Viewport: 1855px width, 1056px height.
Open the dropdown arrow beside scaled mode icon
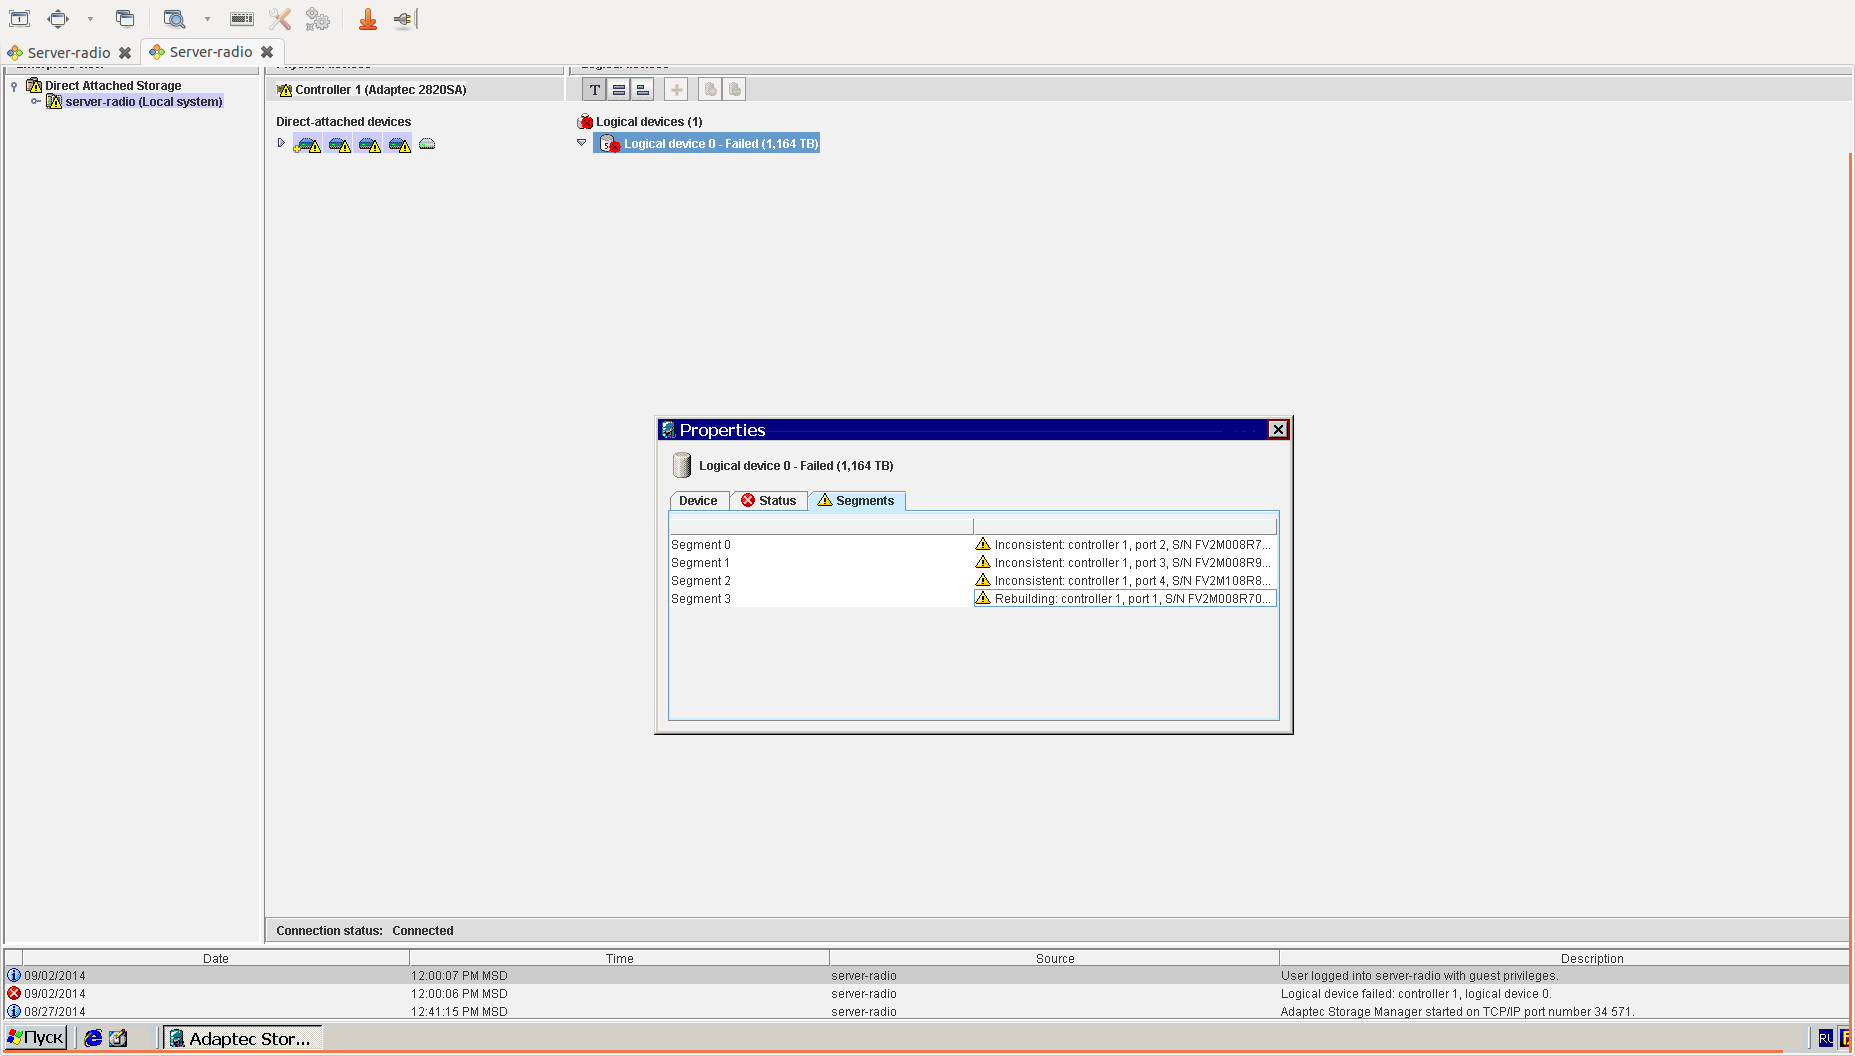click(x=207, y=19)
